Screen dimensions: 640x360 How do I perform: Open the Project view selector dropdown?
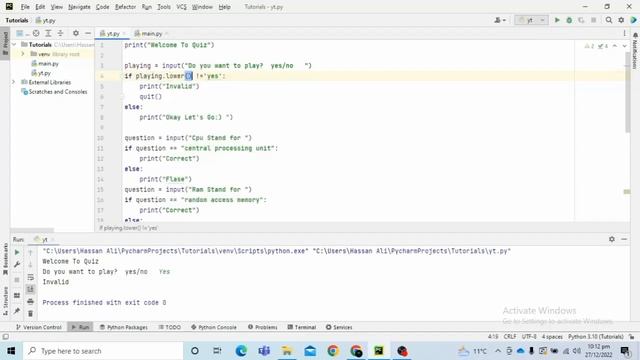point(22,33)
